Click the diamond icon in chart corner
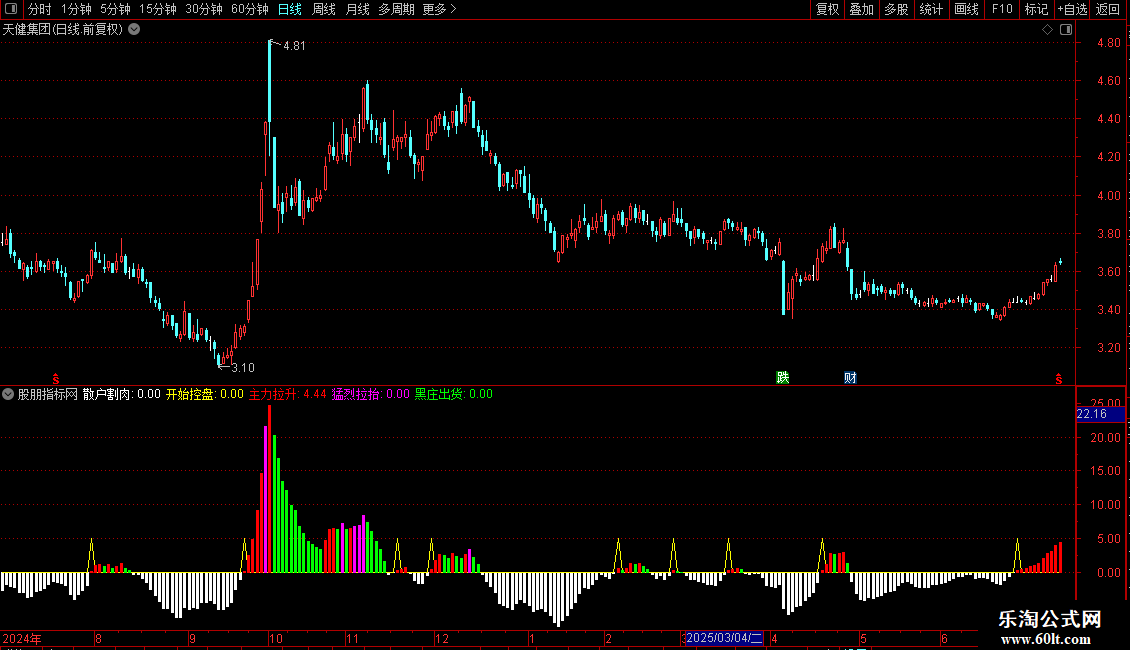This screenshot has width=1130, height=650. click(1048, 30)
